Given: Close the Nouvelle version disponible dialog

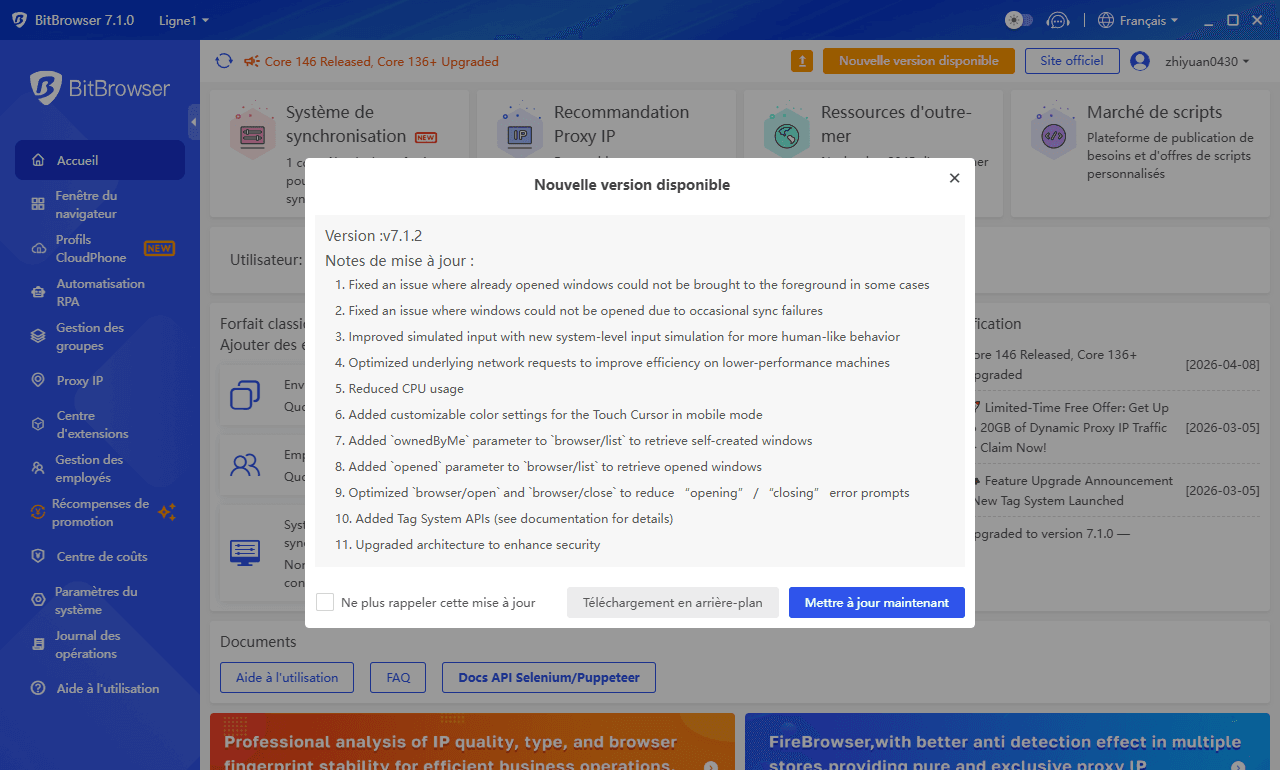Looking at the screenshot, I should 954,178.
